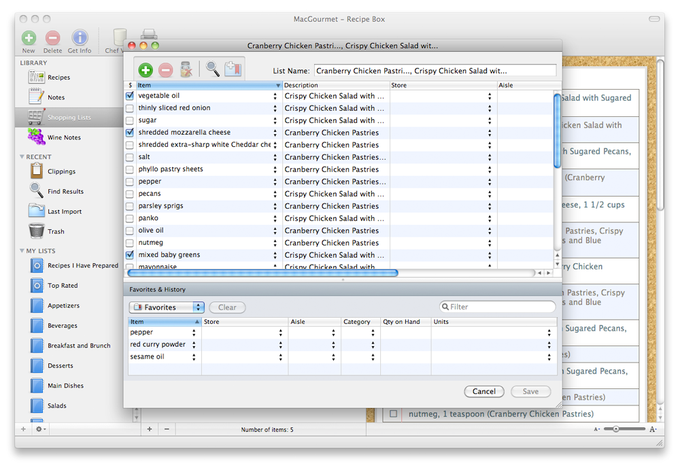Select Shopping Lists in sidebar
The width and height of the screenshot is (680, 468).
(69, 117)
